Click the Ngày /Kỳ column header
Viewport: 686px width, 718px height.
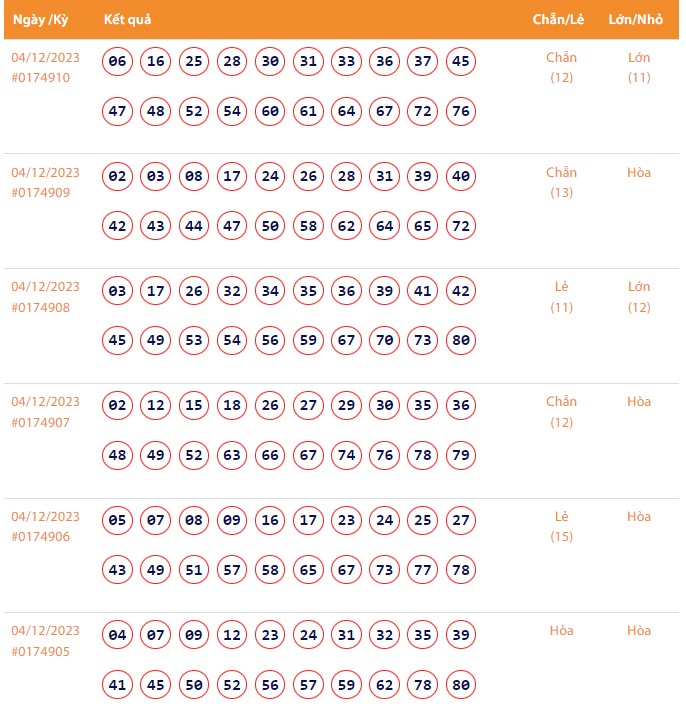40,20
